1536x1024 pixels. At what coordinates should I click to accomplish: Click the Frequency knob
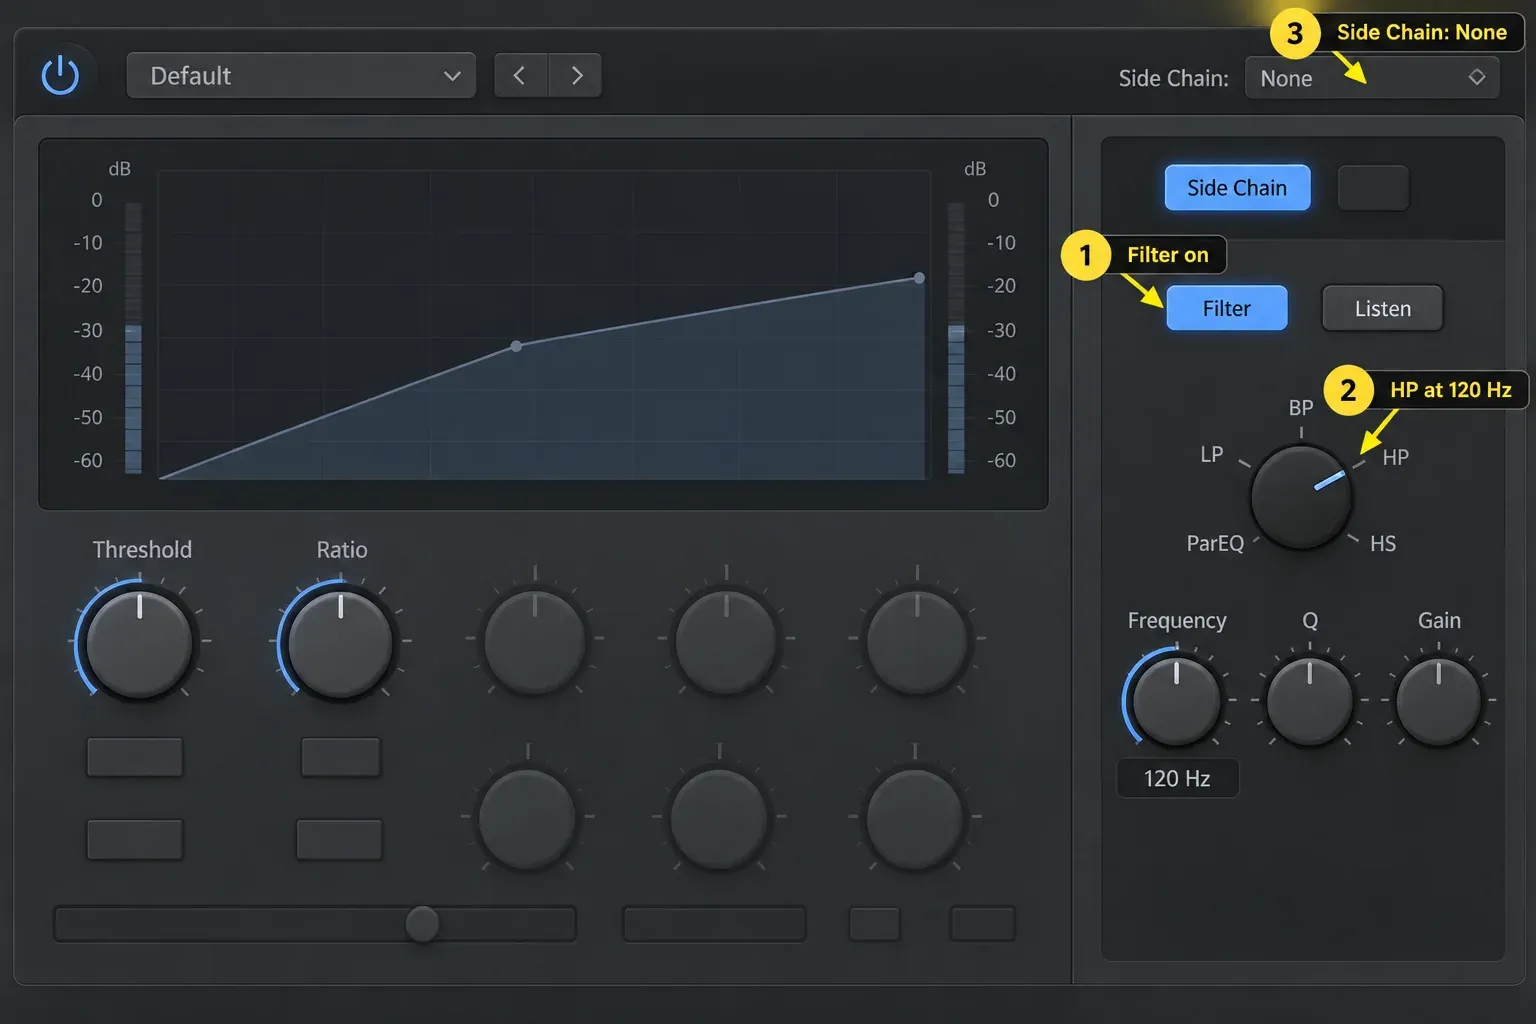pos(1176,700)
